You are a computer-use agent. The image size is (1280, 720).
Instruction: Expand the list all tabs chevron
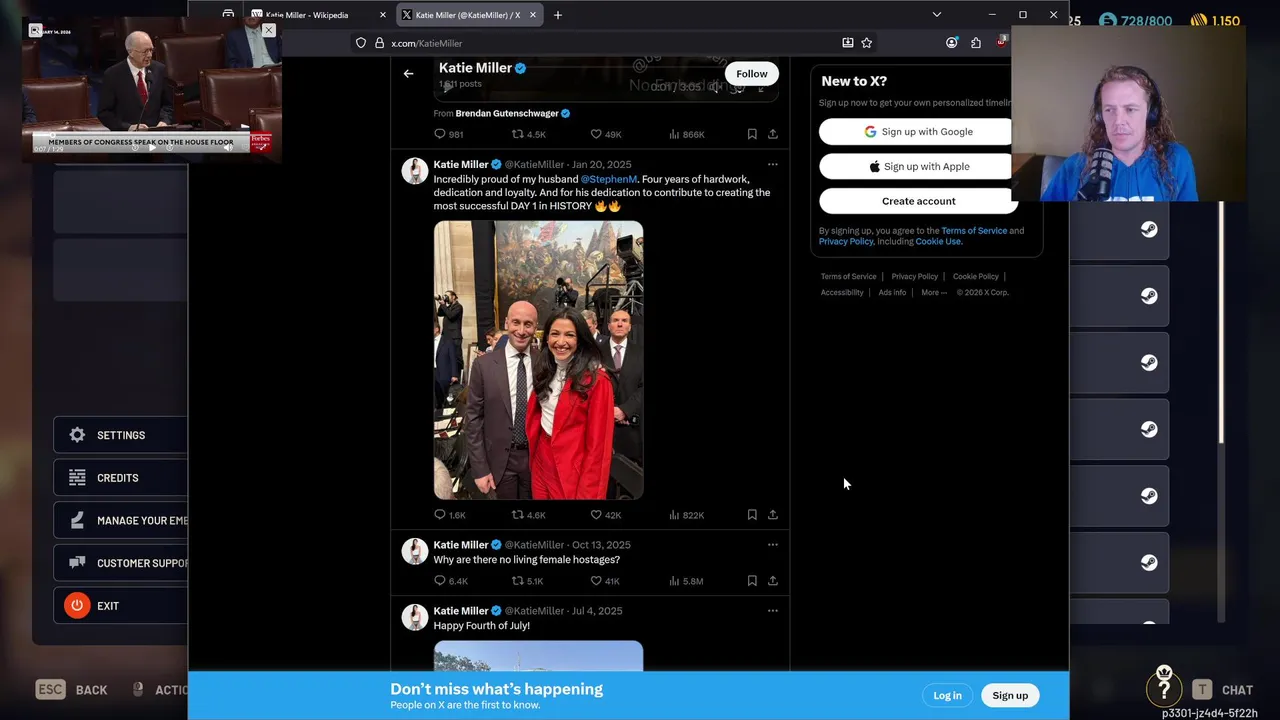(x=937, y=15)
